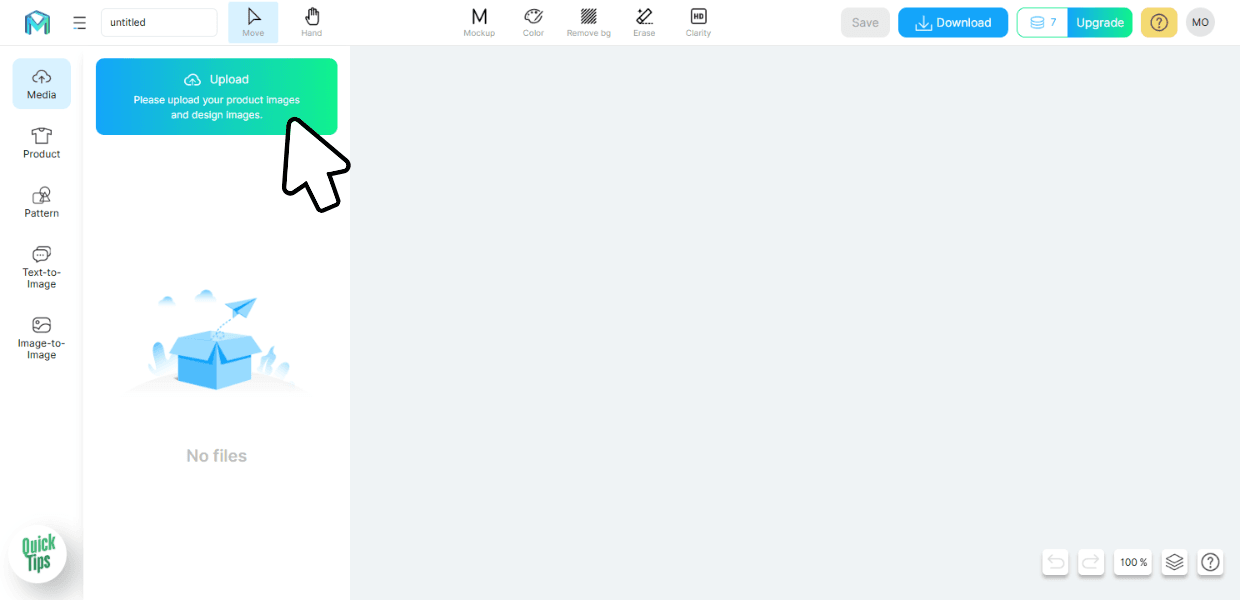This screenshot has height=600, width=1240.
Task: Click the blue Download button
Action: [x=953, y=23]
